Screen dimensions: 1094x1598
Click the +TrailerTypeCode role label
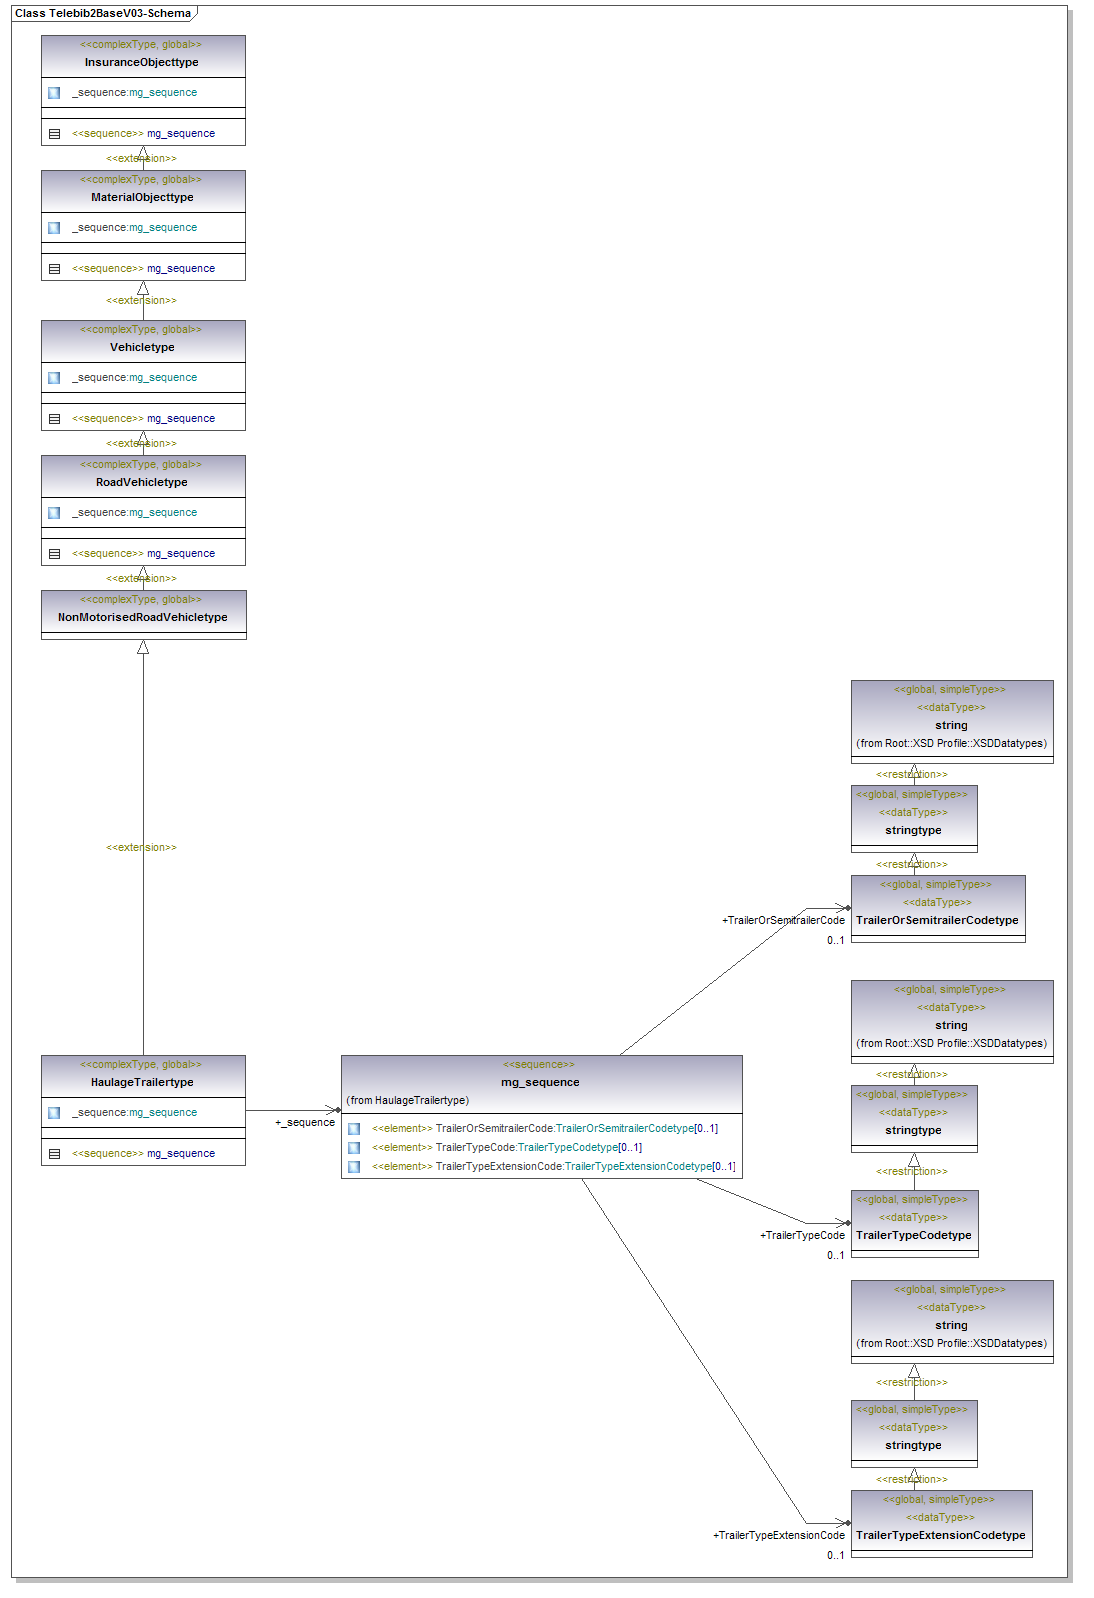point(802,1236)
